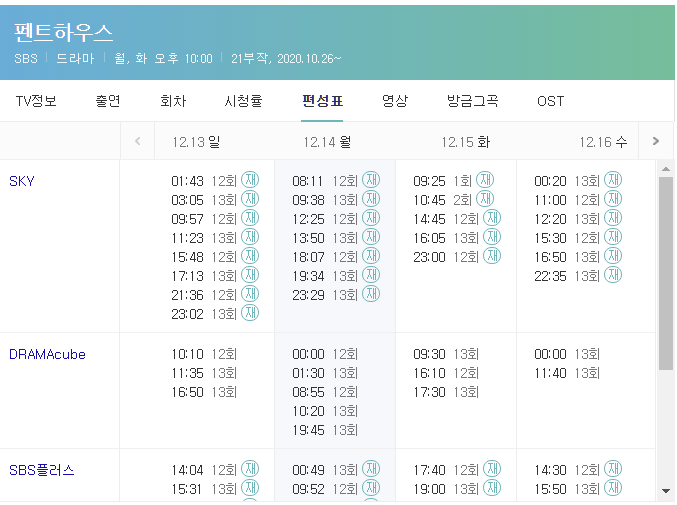The height and width of the screenshot is (505, 677).
Task: Switch to the 회차 episodes tab
Action: coord(173,101)
